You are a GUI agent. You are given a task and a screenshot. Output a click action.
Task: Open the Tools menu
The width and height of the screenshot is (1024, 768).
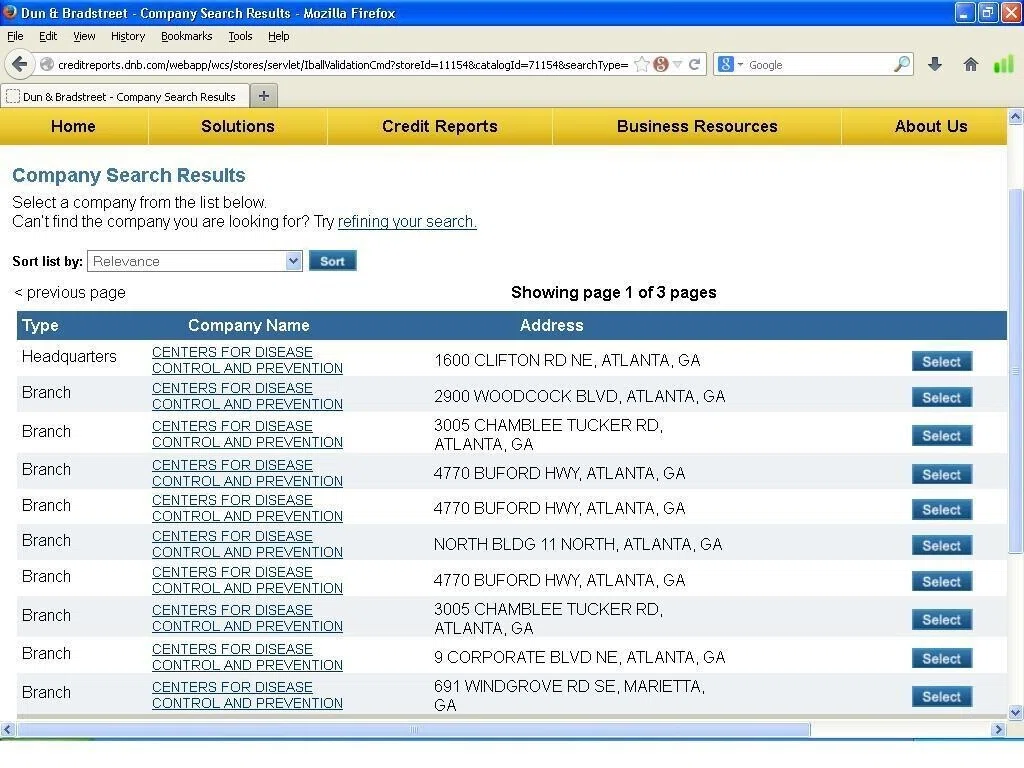pos(240,37)
